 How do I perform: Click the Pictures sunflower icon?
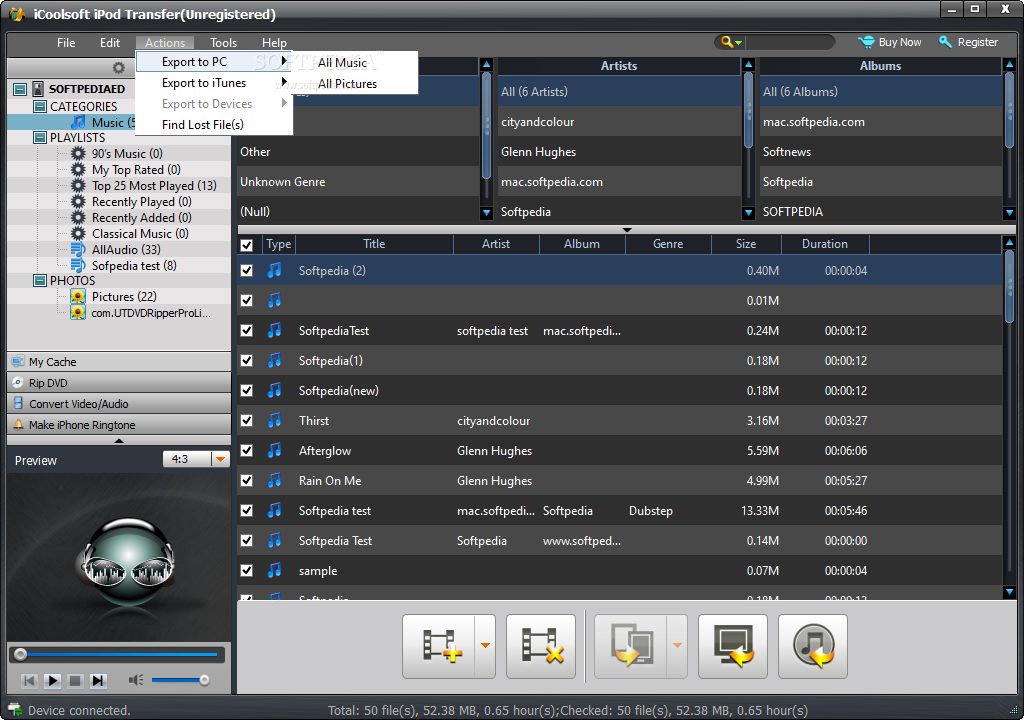pyautogui.click(x=78, y=297)
